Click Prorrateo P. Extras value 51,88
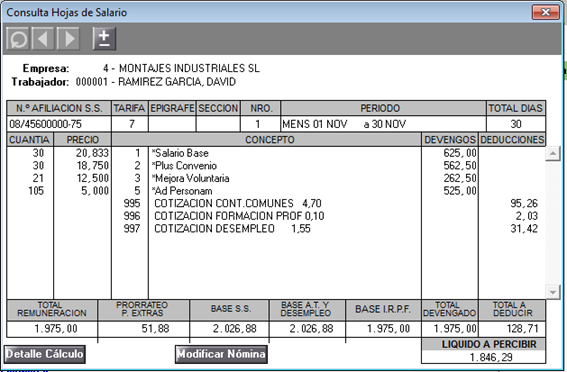Viewport: 567px width, 372px height. click(x=155, y=329)
